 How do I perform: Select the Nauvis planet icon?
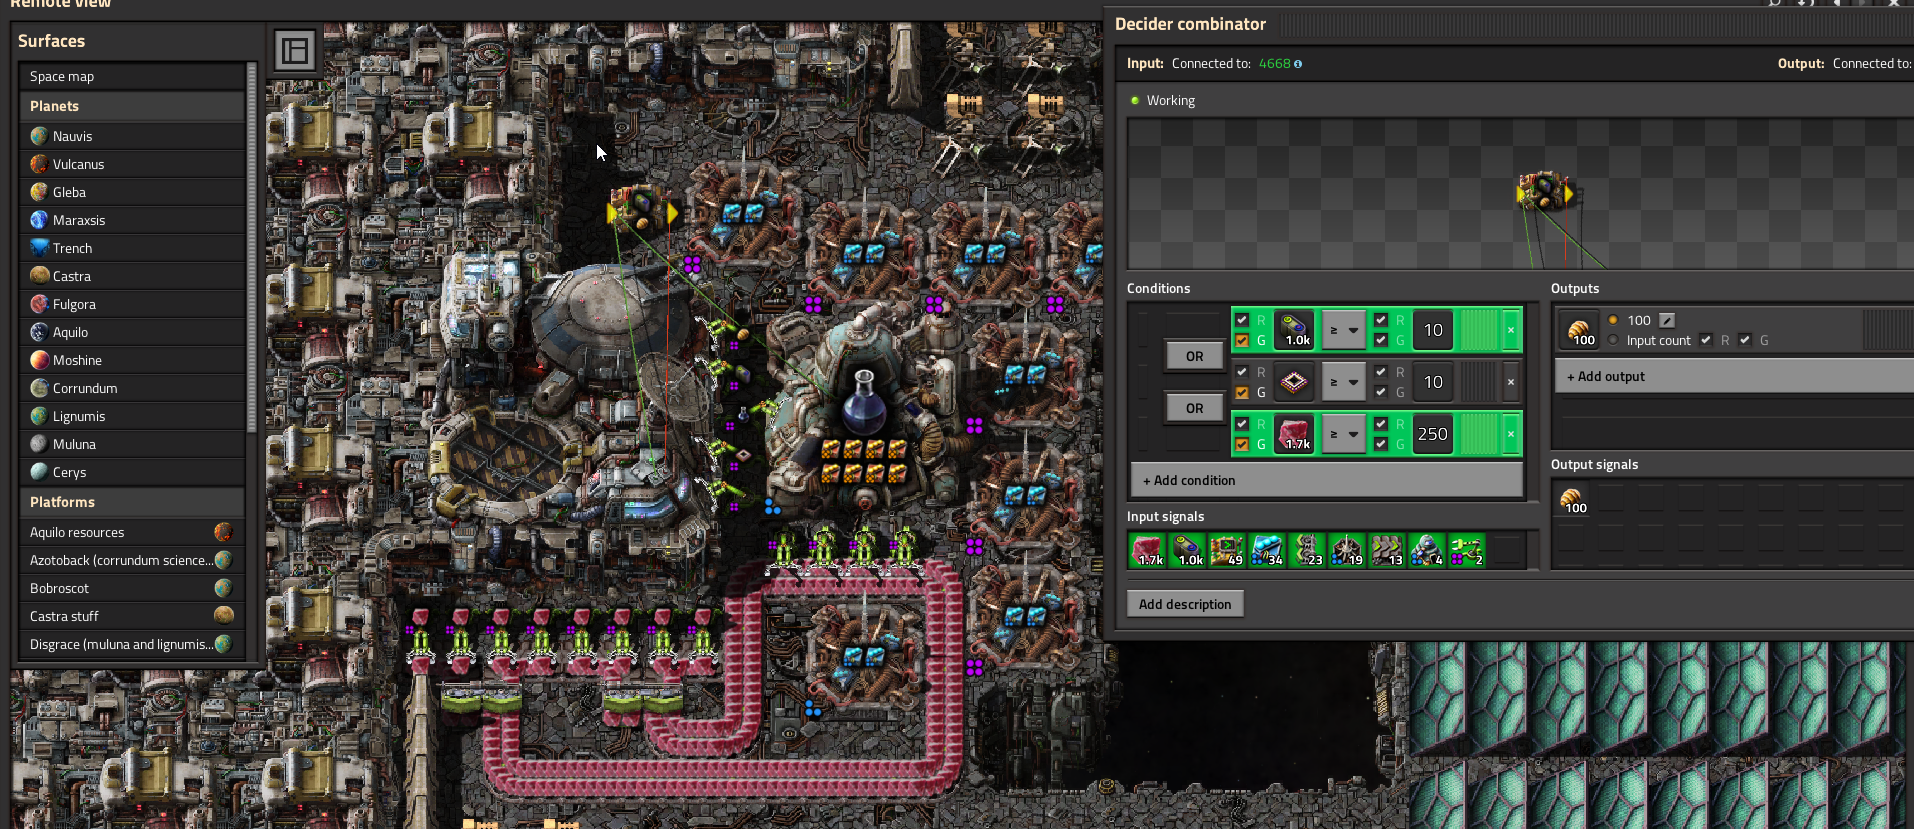point(39,136)
